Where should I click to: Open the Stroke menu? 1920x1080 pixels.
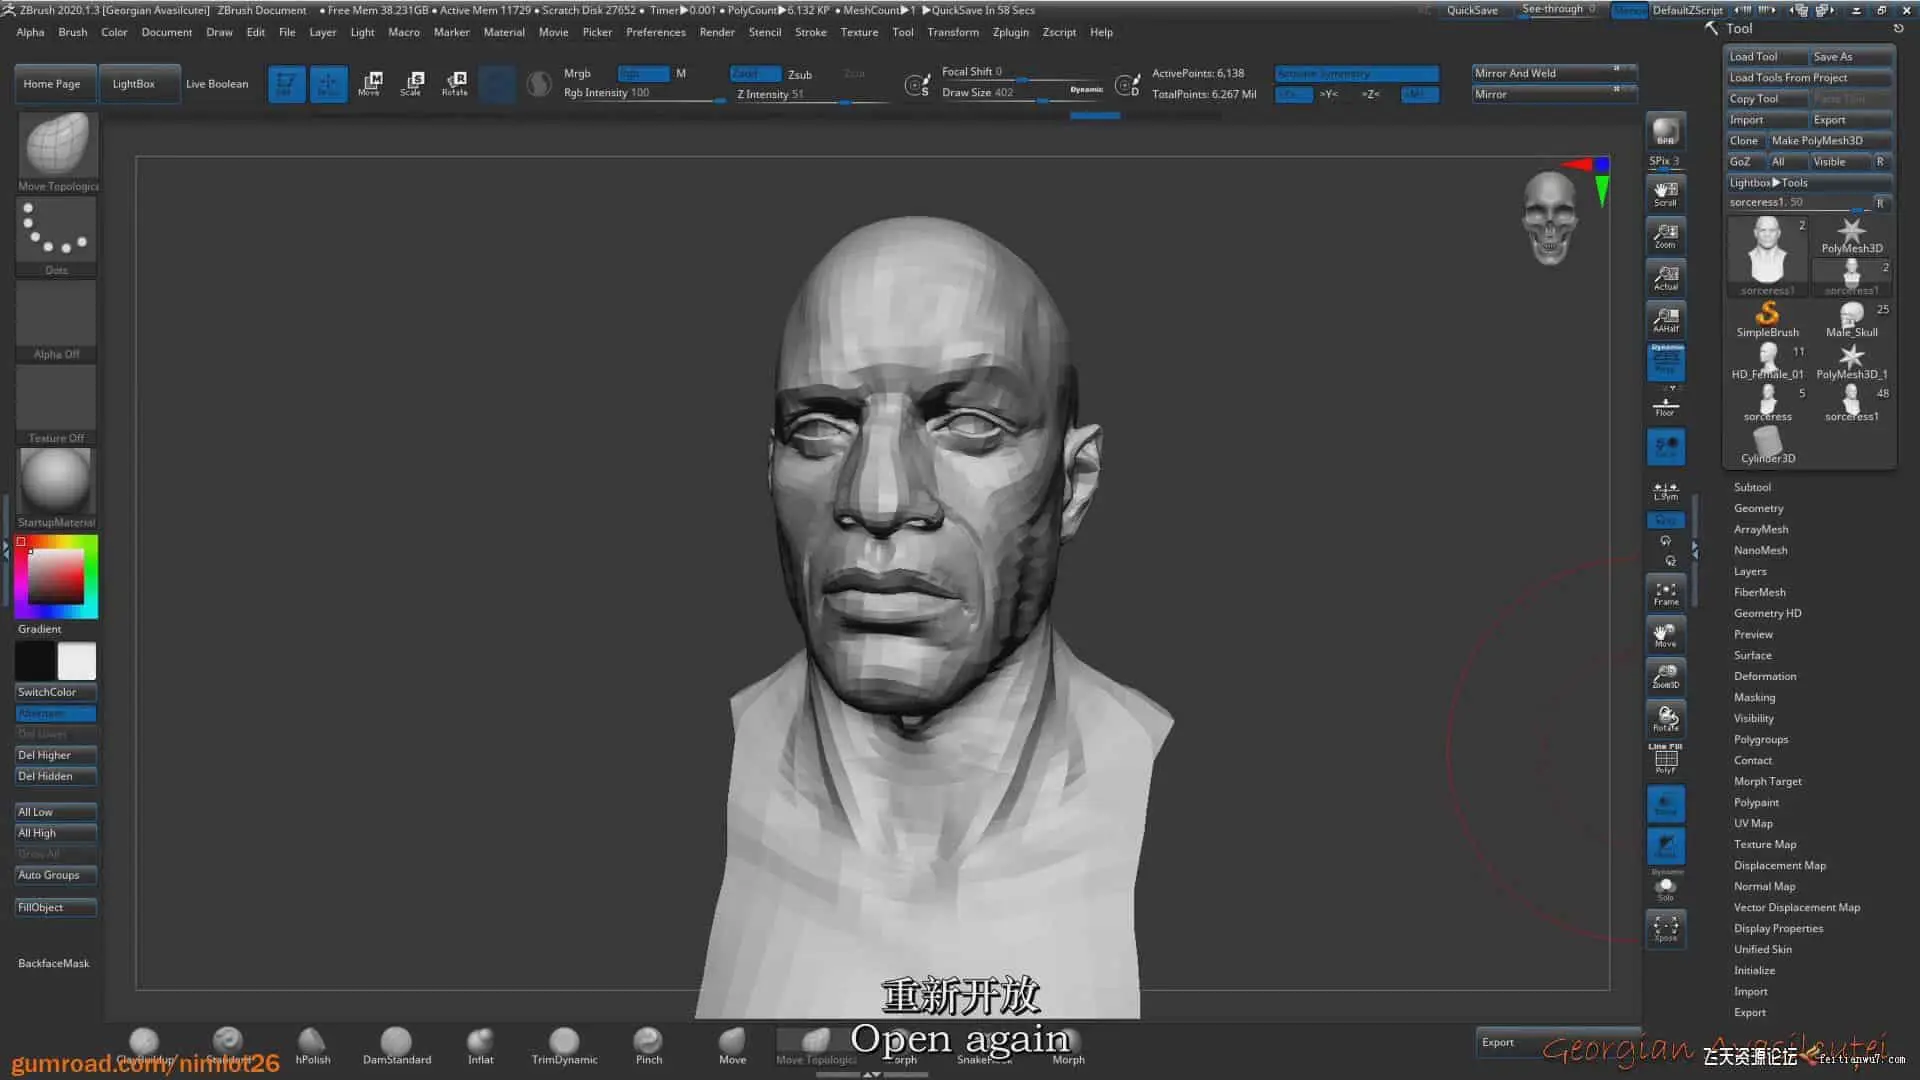click(810, 32)
